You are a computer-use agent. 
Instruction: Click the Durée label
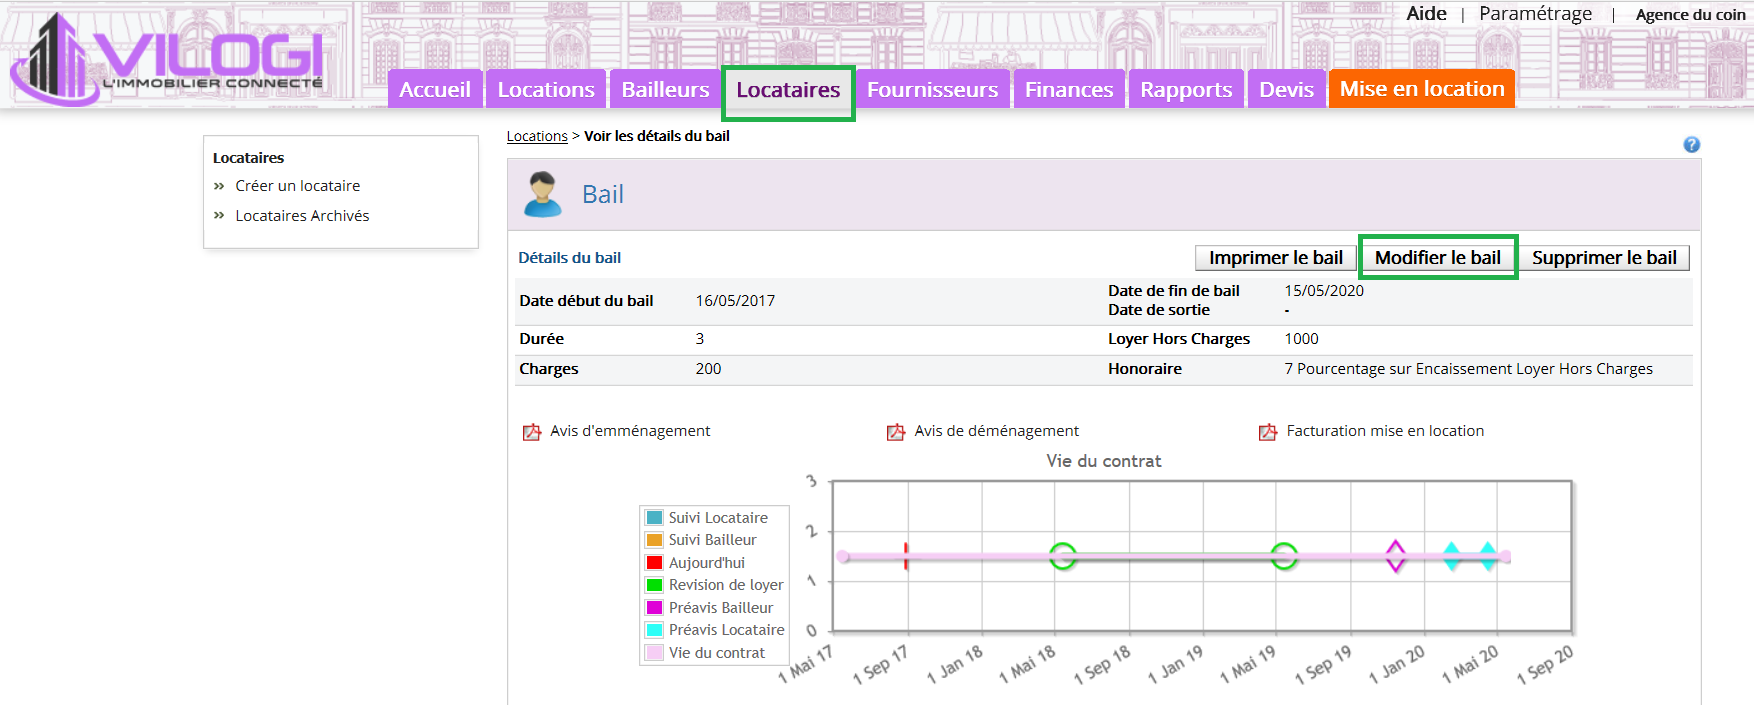coord(541,339)
